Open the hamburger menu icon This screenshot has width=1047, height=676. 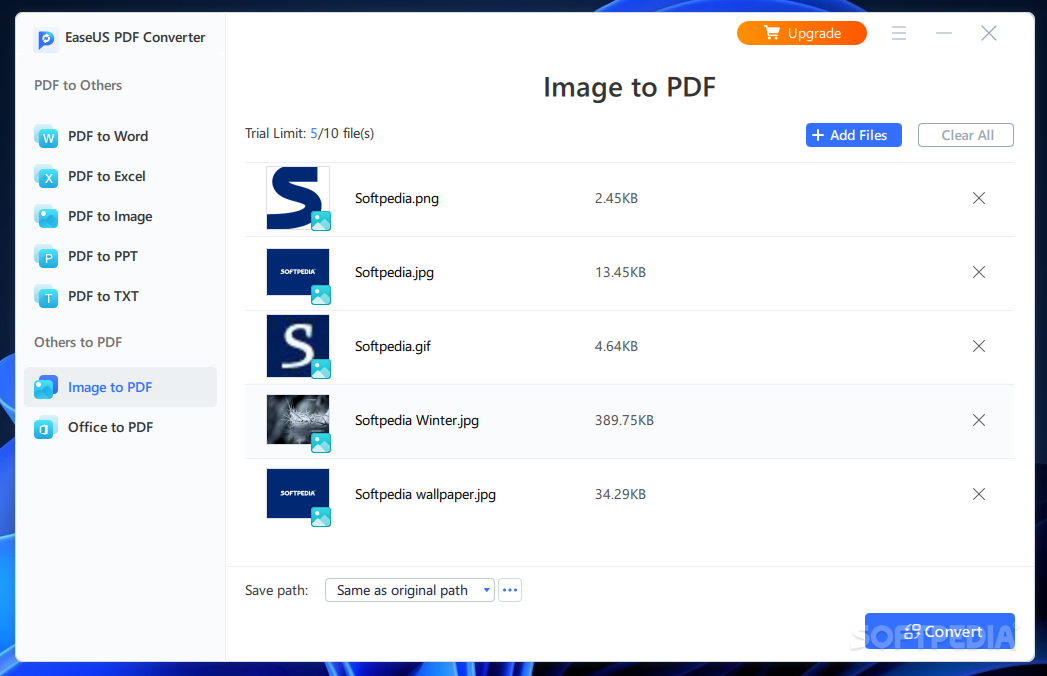(x=899, y=33)
